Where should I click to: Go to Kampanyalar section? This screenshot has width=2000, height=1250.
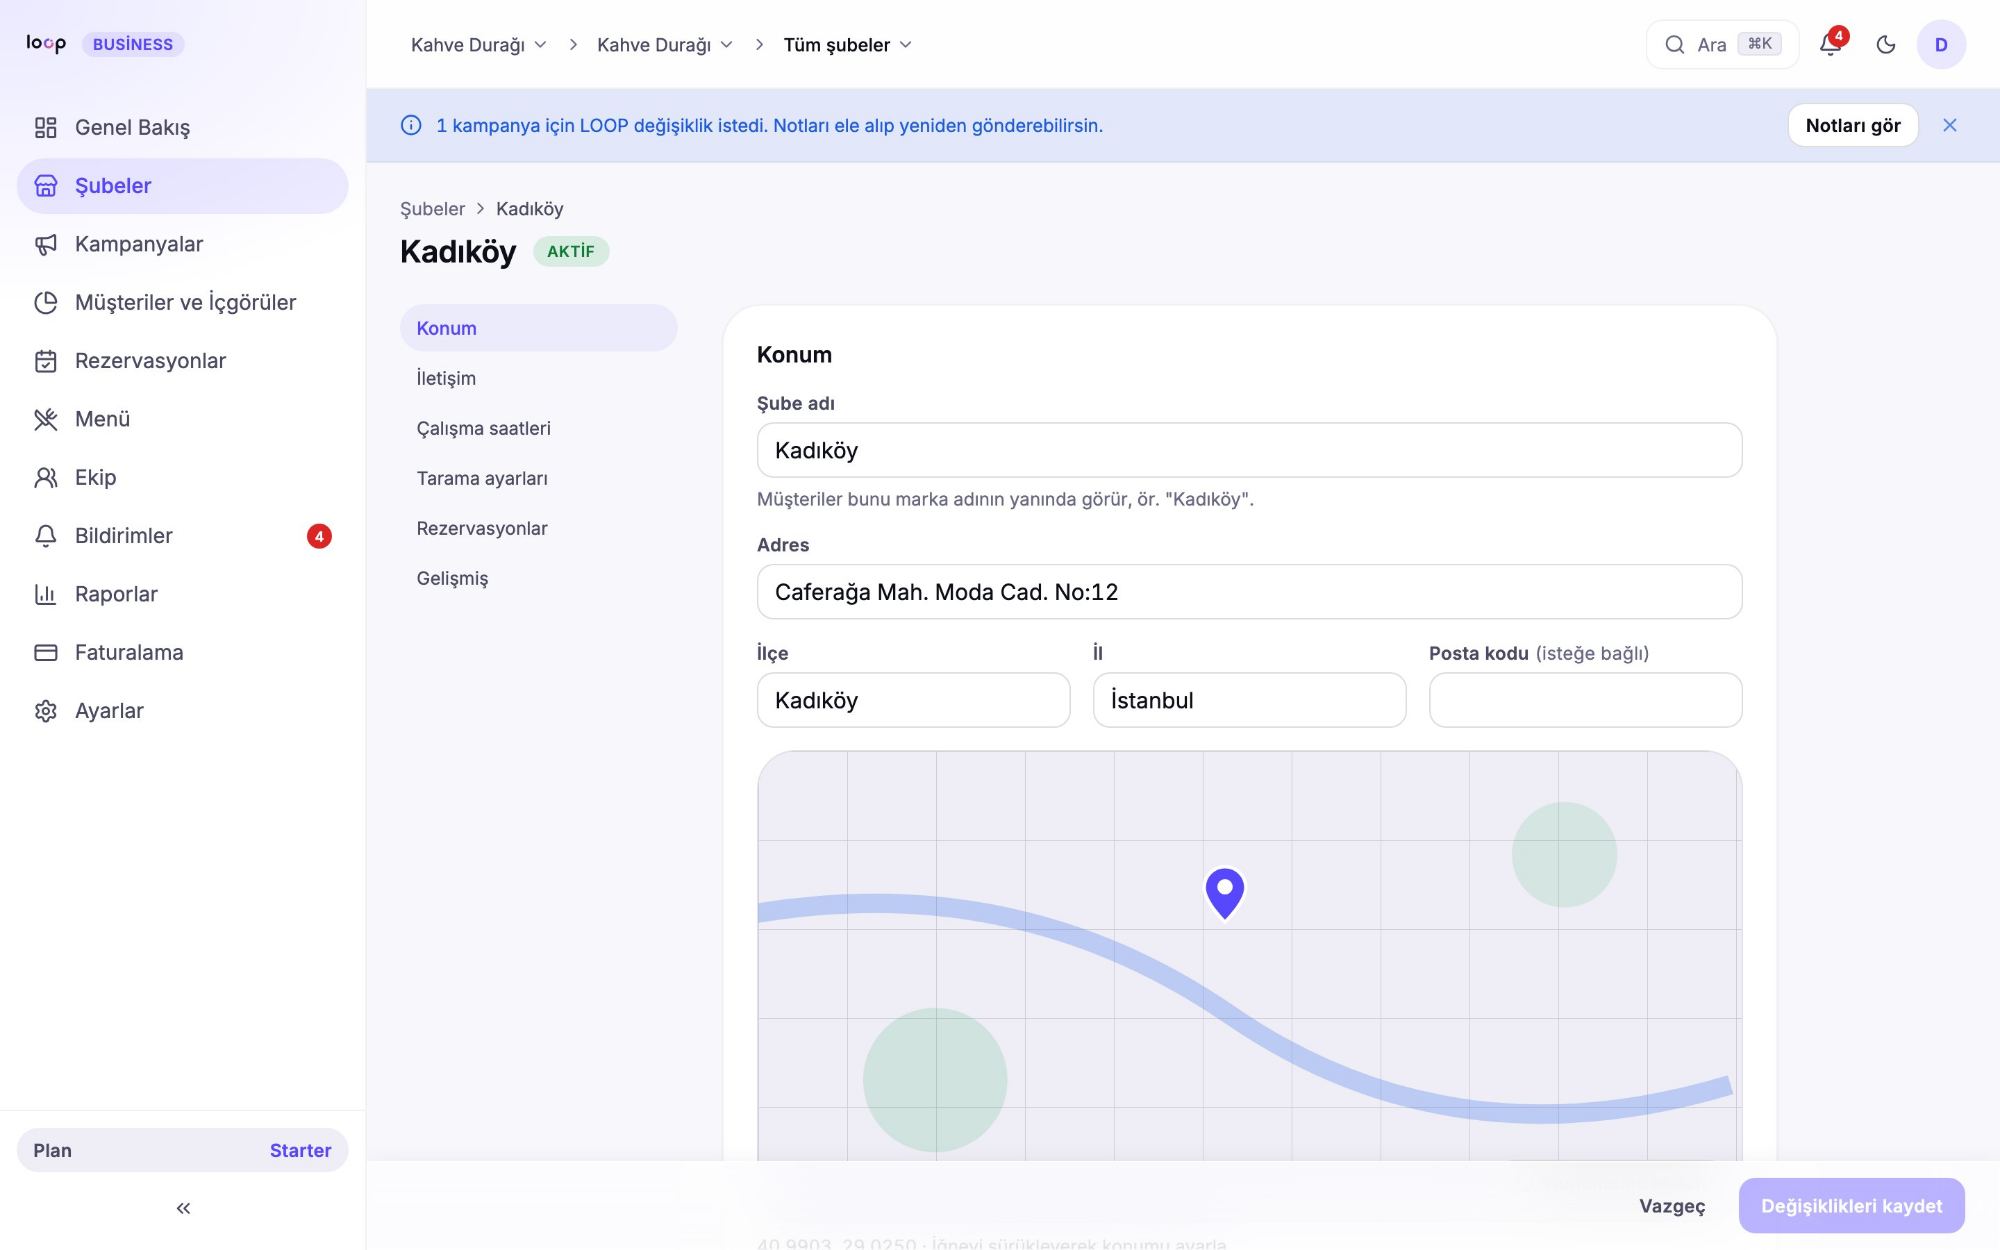[x=182, y=244]
